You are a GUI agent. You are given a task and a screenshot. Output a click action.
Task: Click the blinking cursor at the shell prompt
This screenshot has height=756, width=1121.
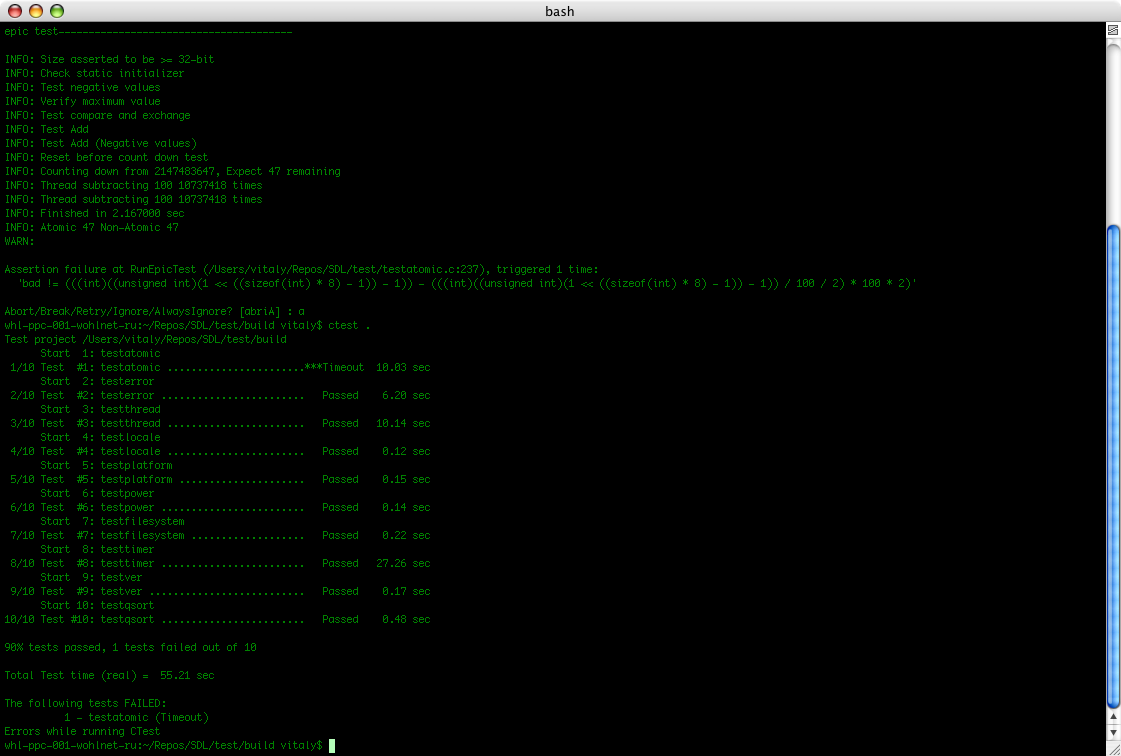tap(330, 745)
